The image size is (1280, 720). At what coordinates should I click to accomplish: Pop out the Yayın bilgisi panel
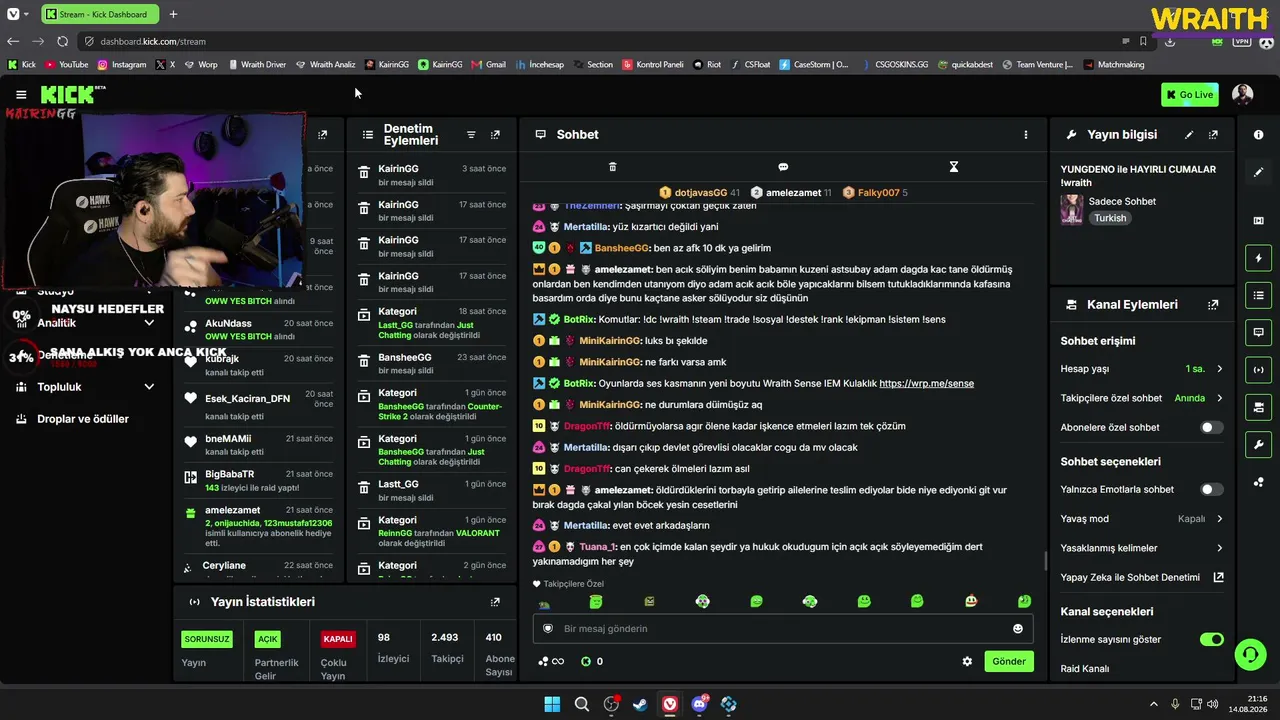click(1213, 134)
